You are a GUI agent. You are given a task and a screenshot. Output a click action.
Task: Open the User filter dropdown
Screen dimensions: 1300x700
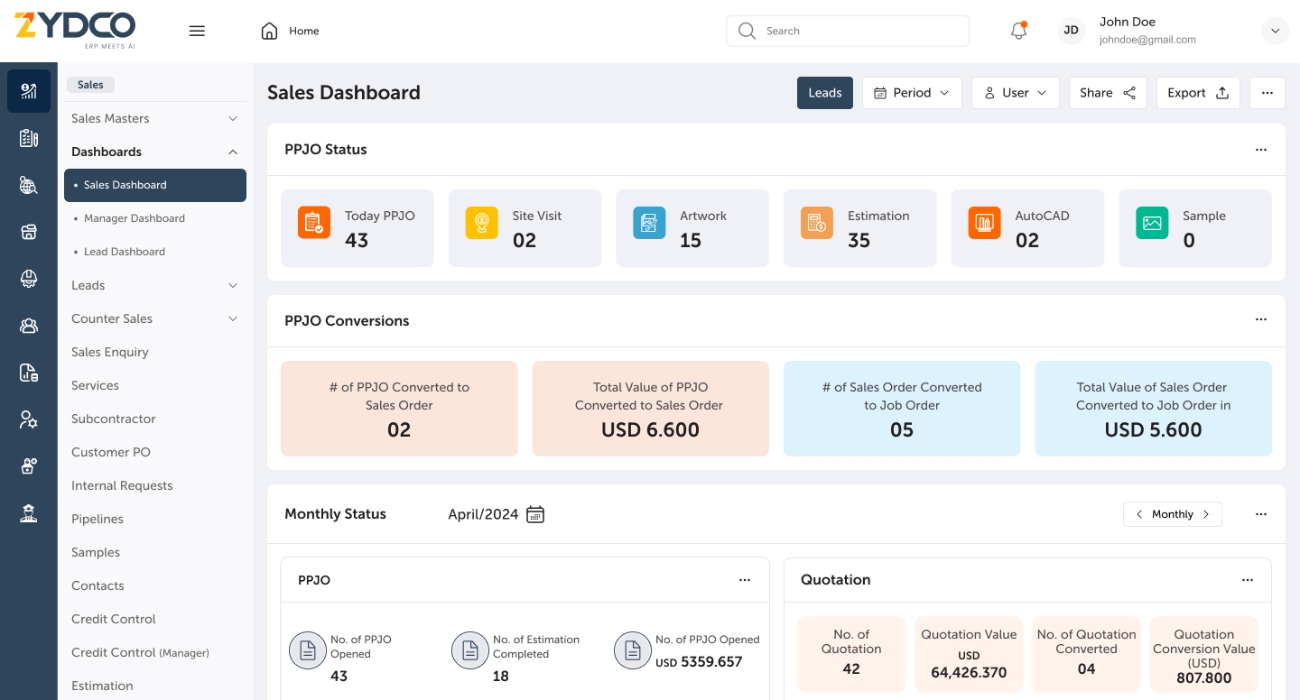click(x=1015, y=93)
